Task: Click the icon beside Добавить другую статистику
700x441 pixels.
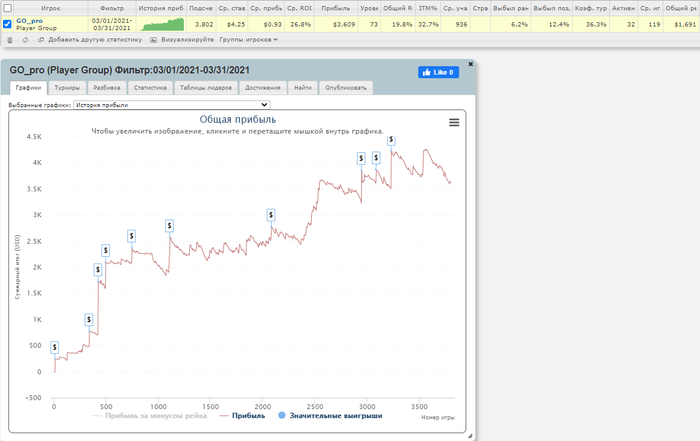Action: click(41, 40)
